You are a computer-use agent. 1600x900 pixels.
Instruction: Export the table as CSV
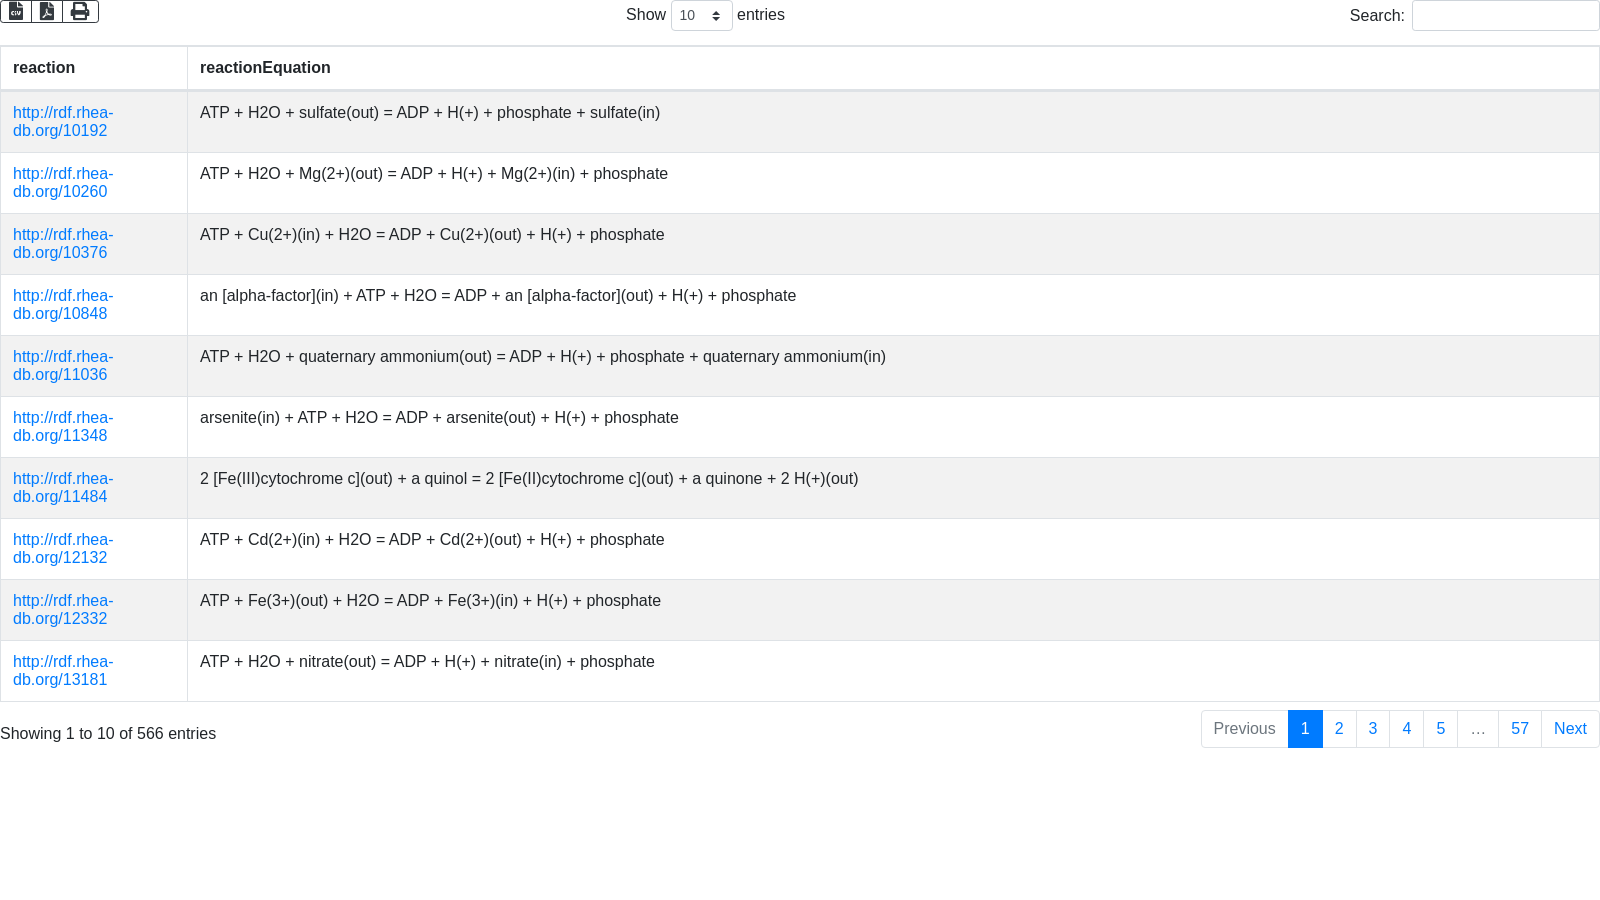(16, 11)
